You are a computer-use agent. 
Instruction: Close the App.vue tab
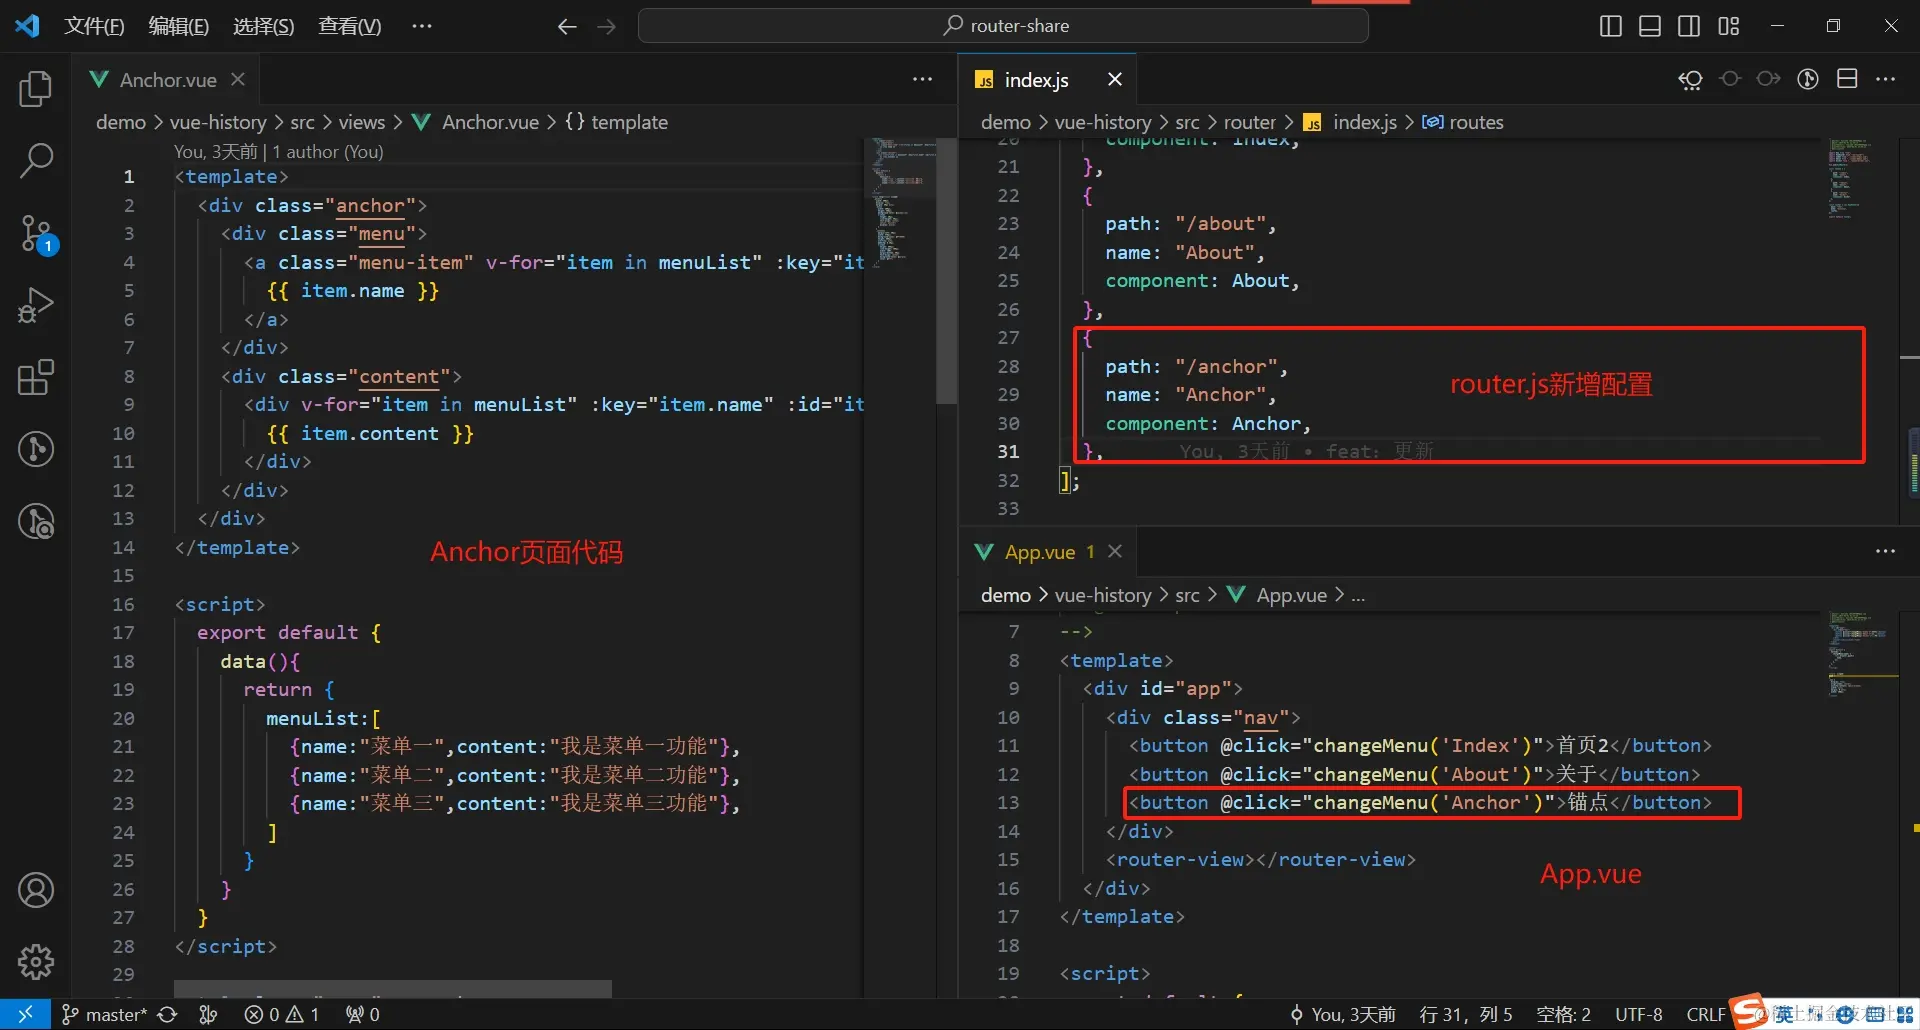tap(1115, 551)
